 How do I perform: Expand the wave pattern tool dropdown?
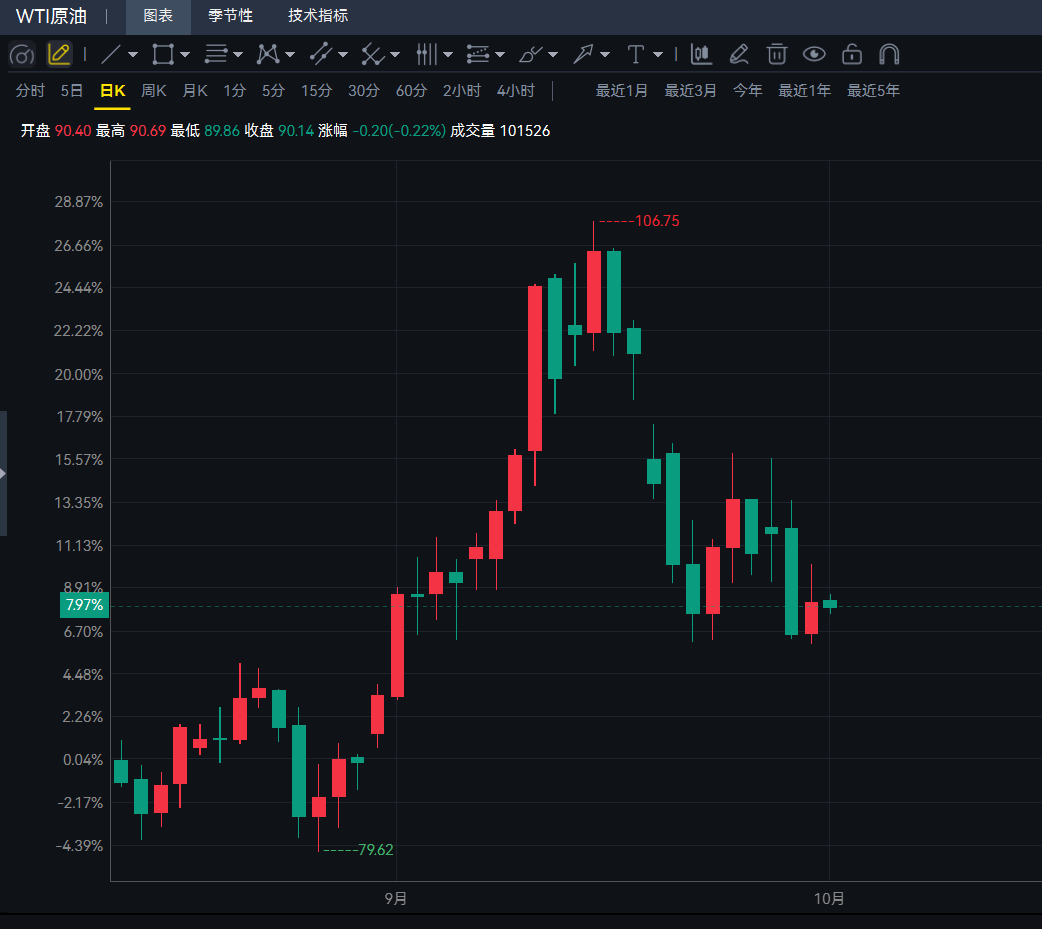pos(290,55)
